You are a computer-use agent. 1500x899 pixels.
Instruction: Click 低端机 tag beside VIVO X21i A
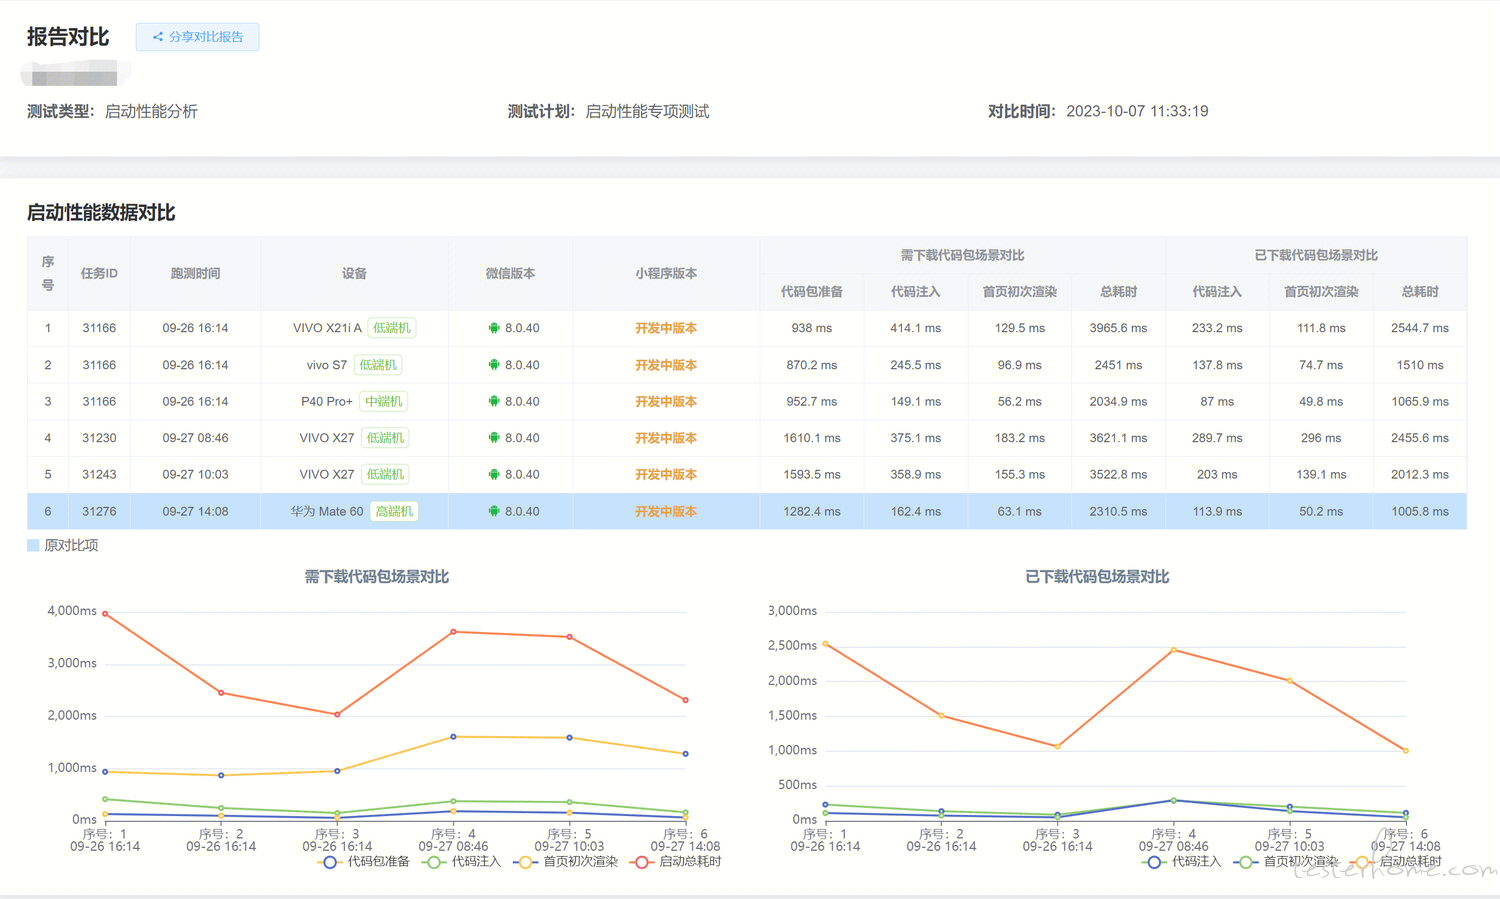pyautogui.click(x=392, y=328)
